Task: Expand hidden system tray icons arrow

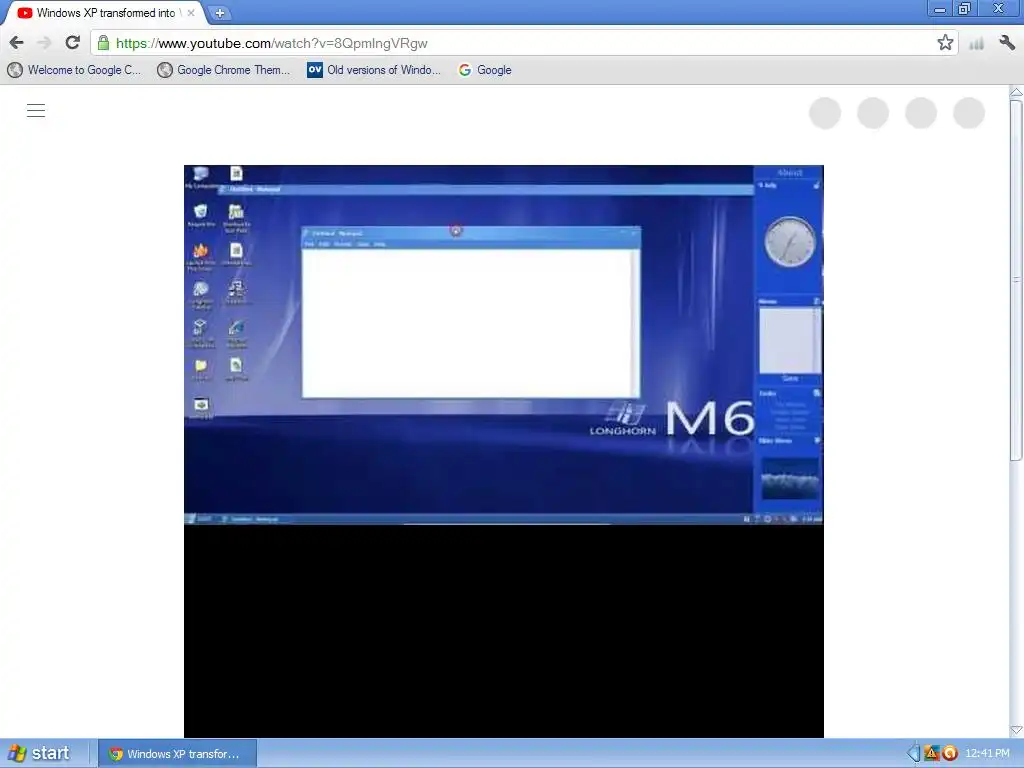Action: [x=913, y=754]
